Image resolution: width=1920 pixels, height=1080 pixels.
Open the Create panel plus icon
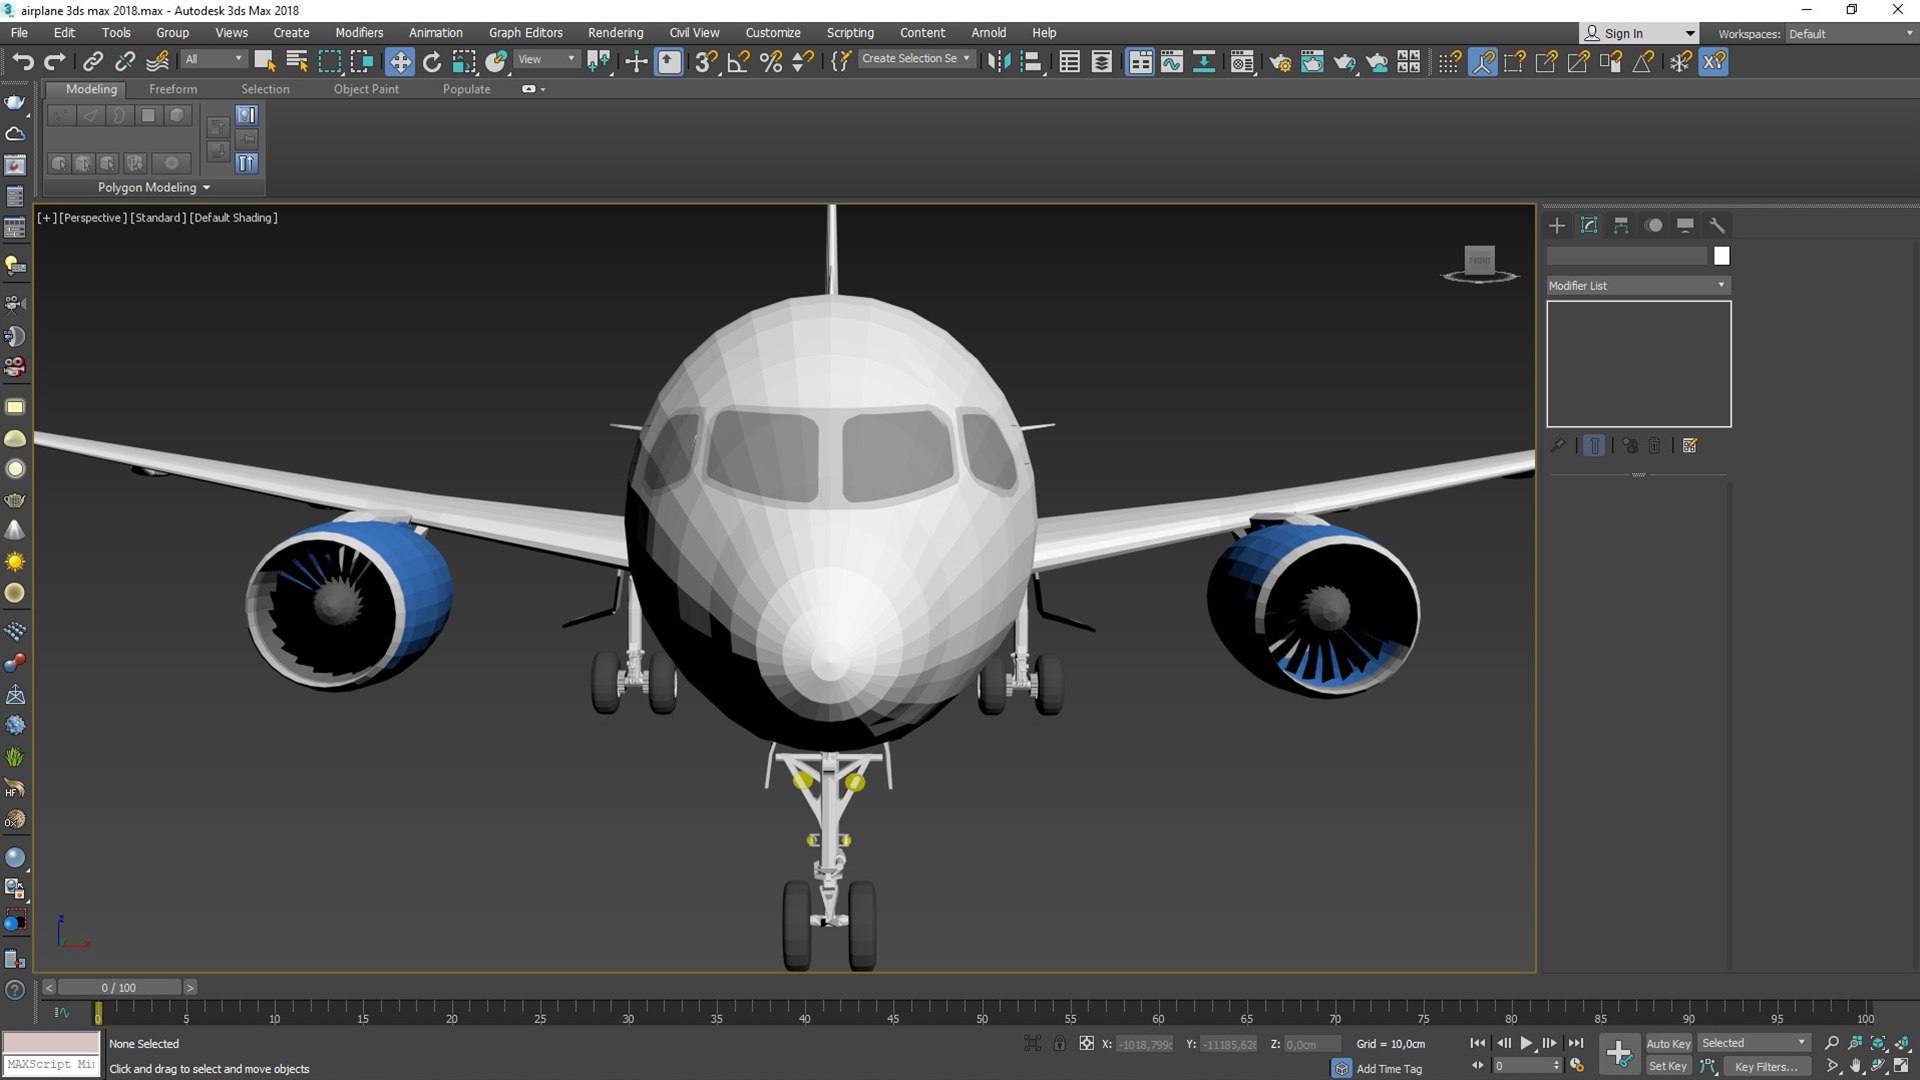coord(1557,225)
